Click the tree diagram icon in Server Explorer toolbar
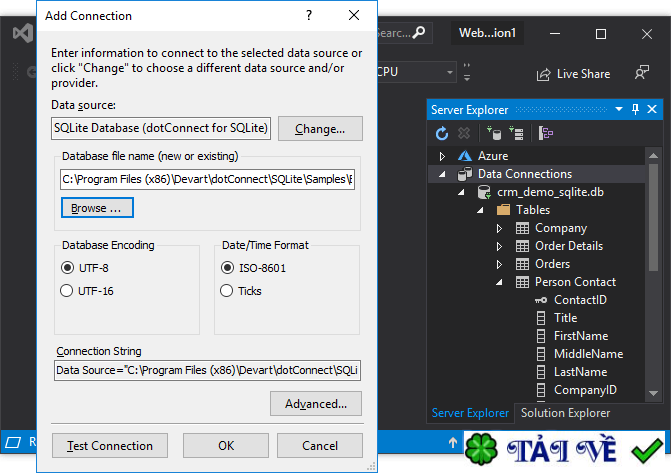671x473 pixels. point(546,134)
